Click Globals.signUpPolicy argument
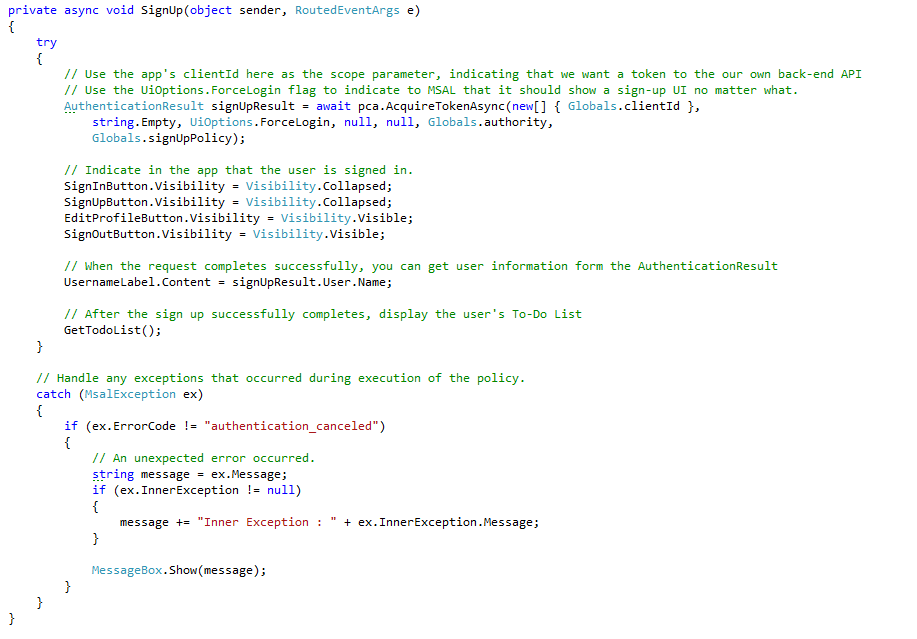 (162, 139)
